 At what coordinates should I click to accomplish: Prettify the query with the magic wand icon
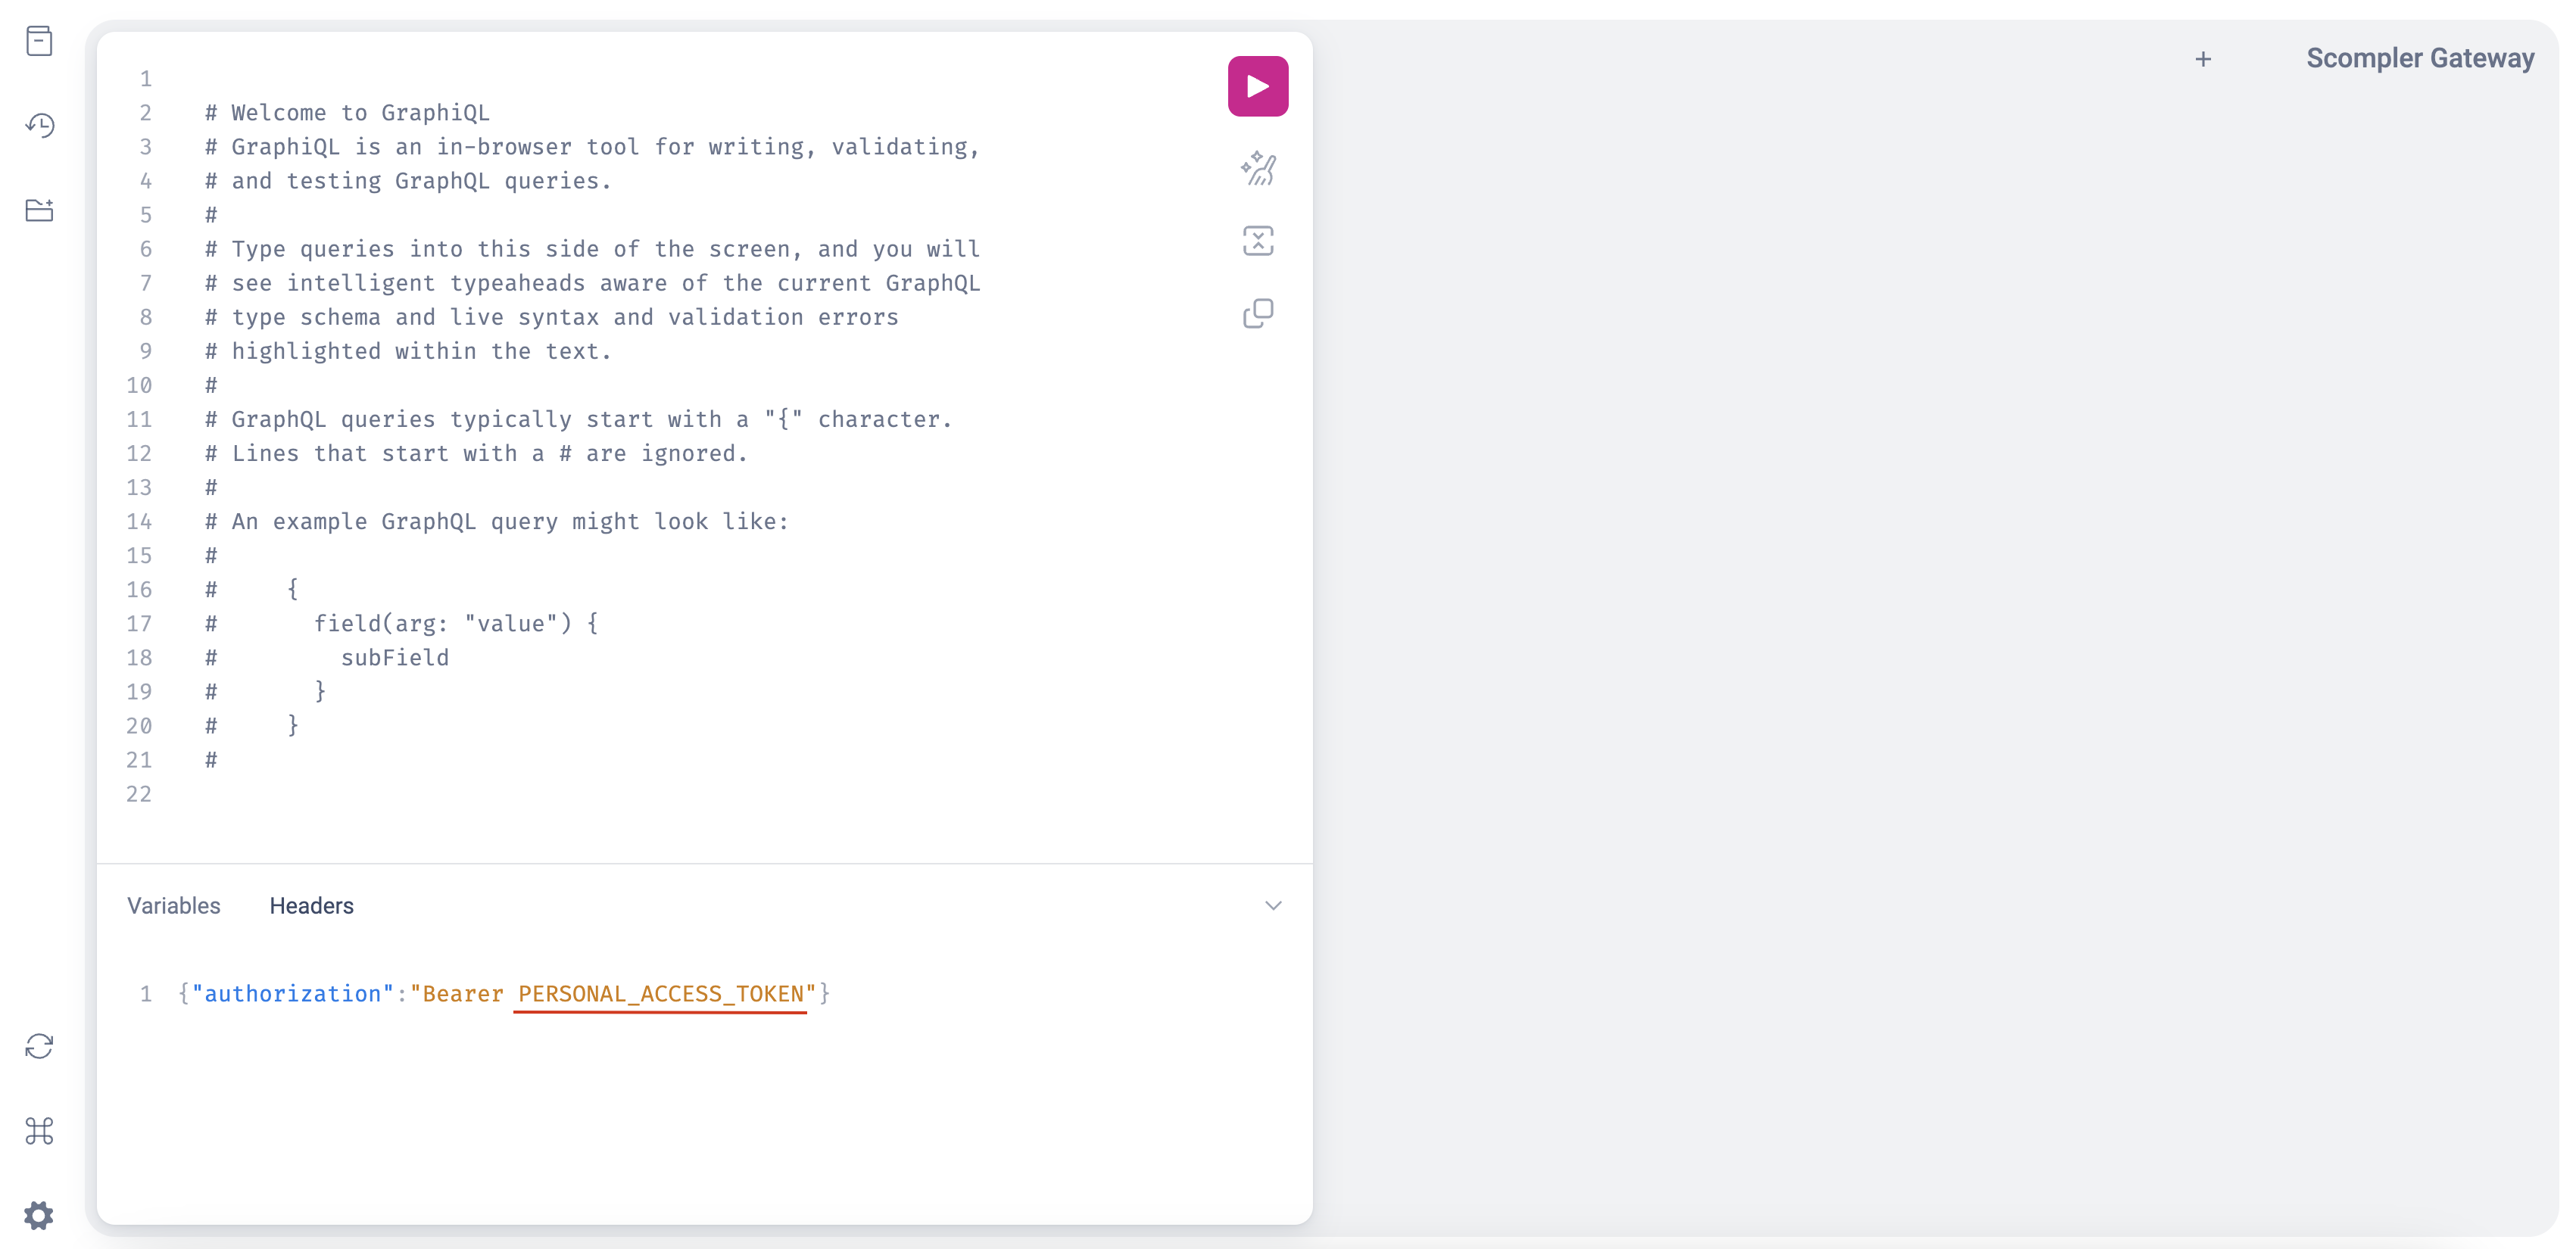click(x=1257, y=168)
